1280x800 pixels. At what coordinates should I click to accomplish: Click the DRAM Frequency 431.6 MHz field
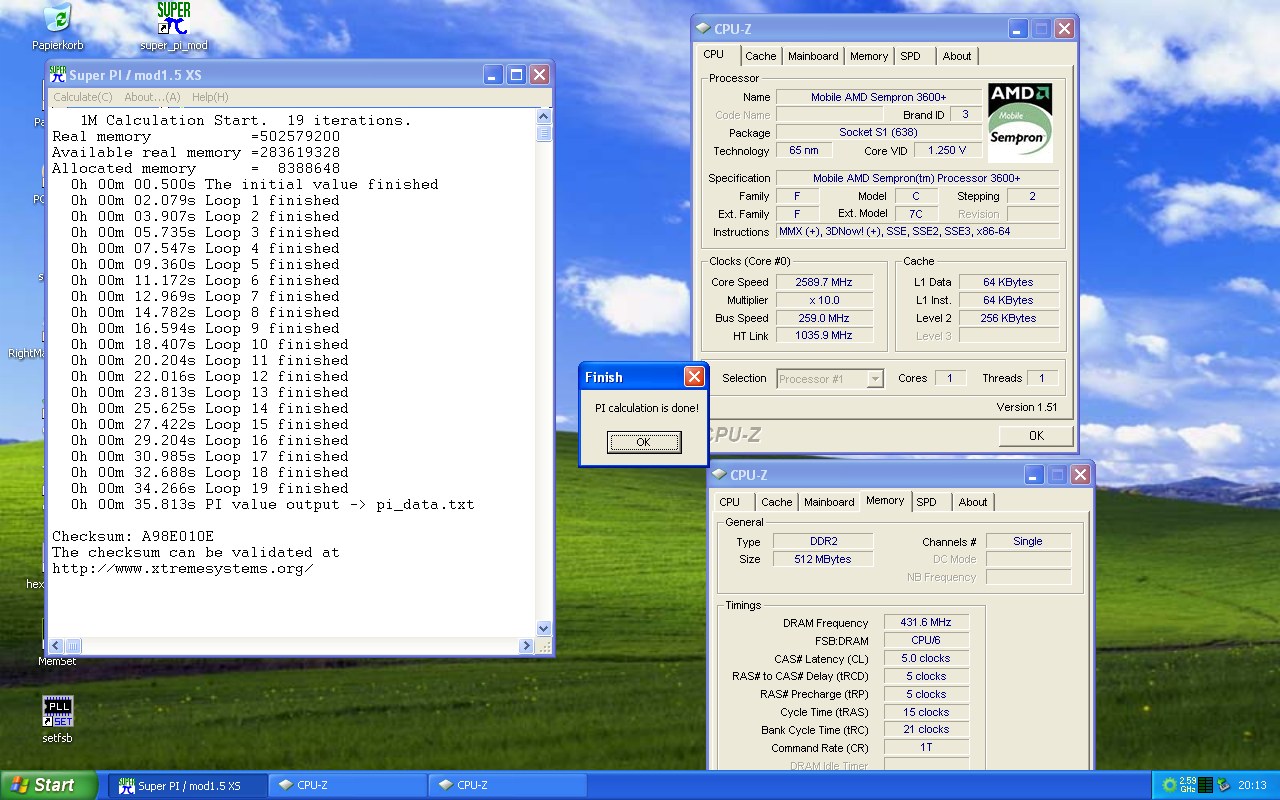pos(925,622)
